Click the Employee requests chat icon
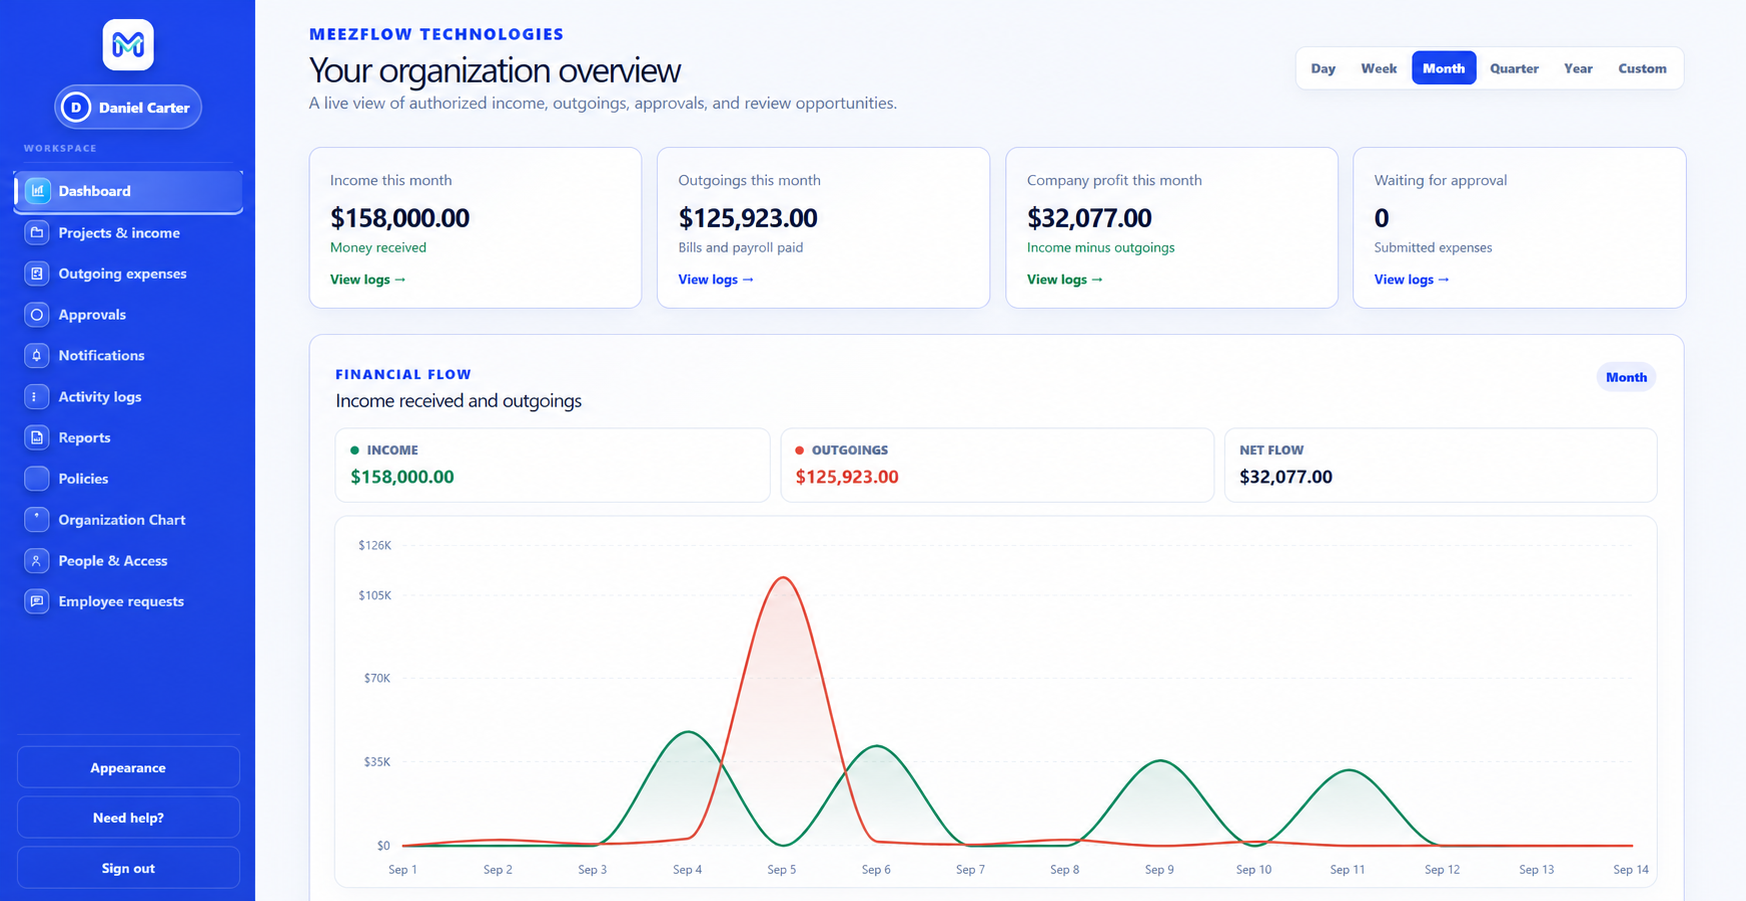This screenshot has width=1746, height=901. tap(37, 601)
